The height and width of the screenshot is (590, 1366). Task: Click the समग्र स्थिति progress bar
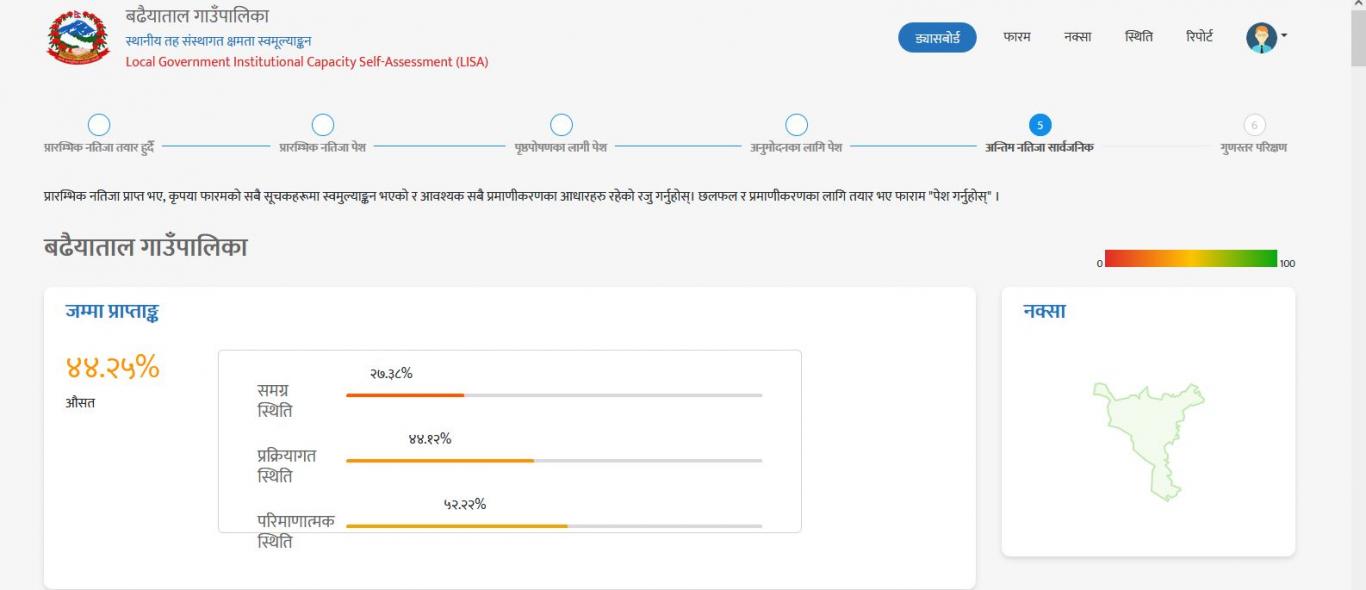coord(554,395)
